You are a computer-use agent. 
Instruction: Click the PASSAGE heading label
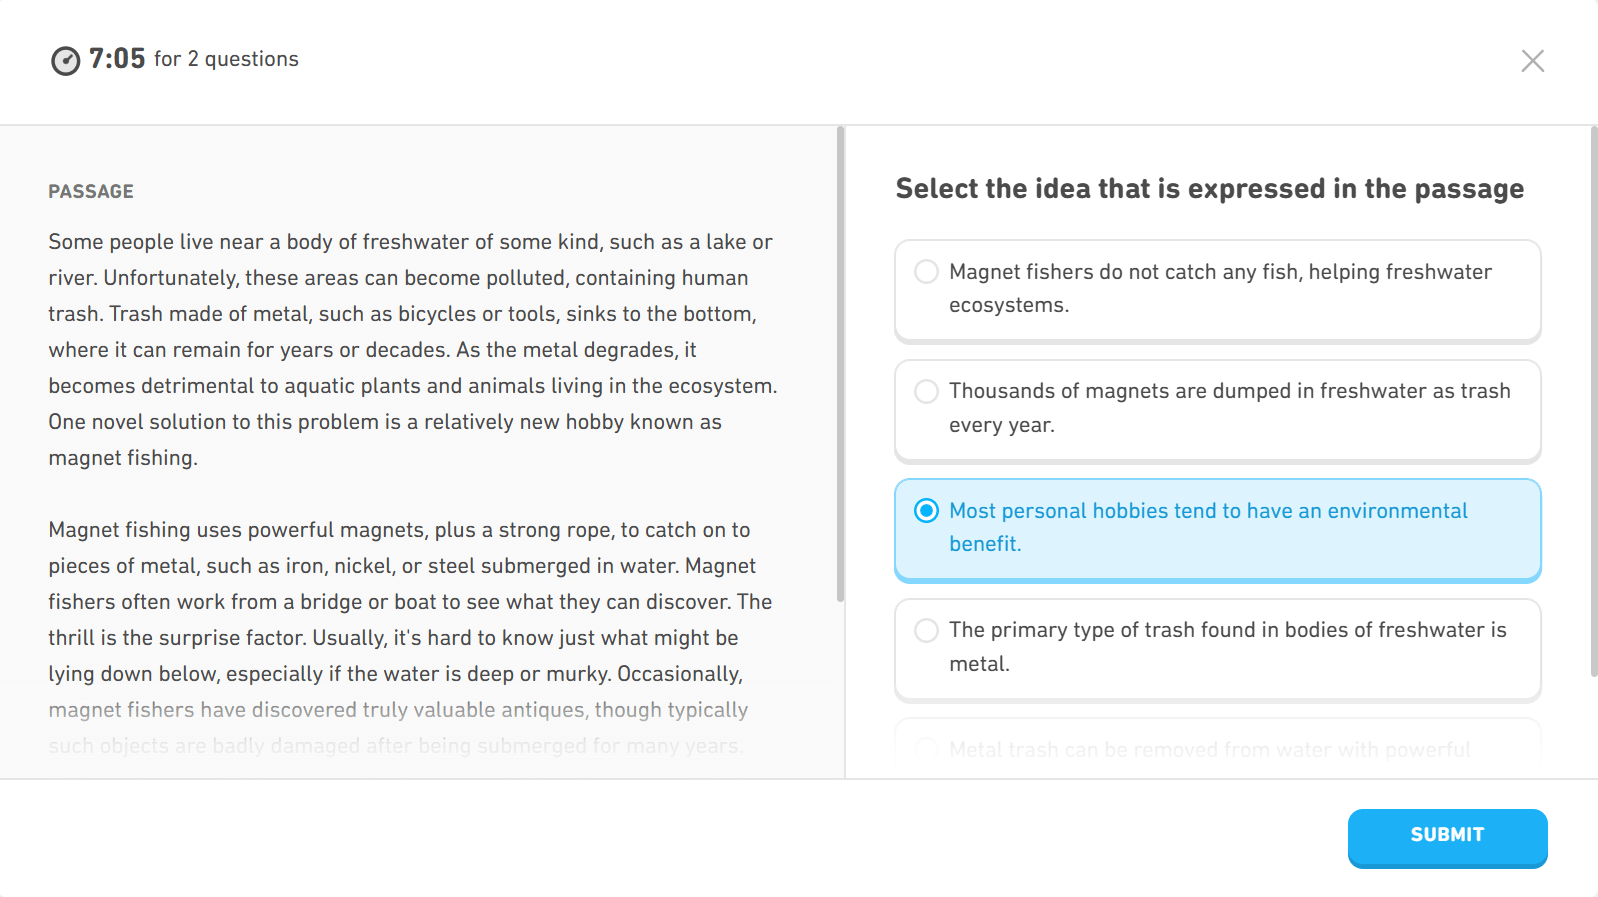[x=91, y=190]
